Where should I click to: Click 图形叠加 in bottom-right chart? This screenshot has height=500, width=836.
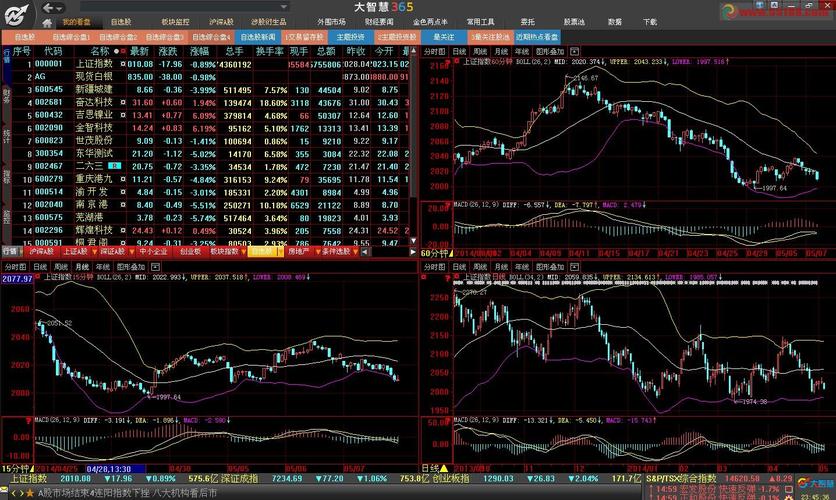click(550, 267)
